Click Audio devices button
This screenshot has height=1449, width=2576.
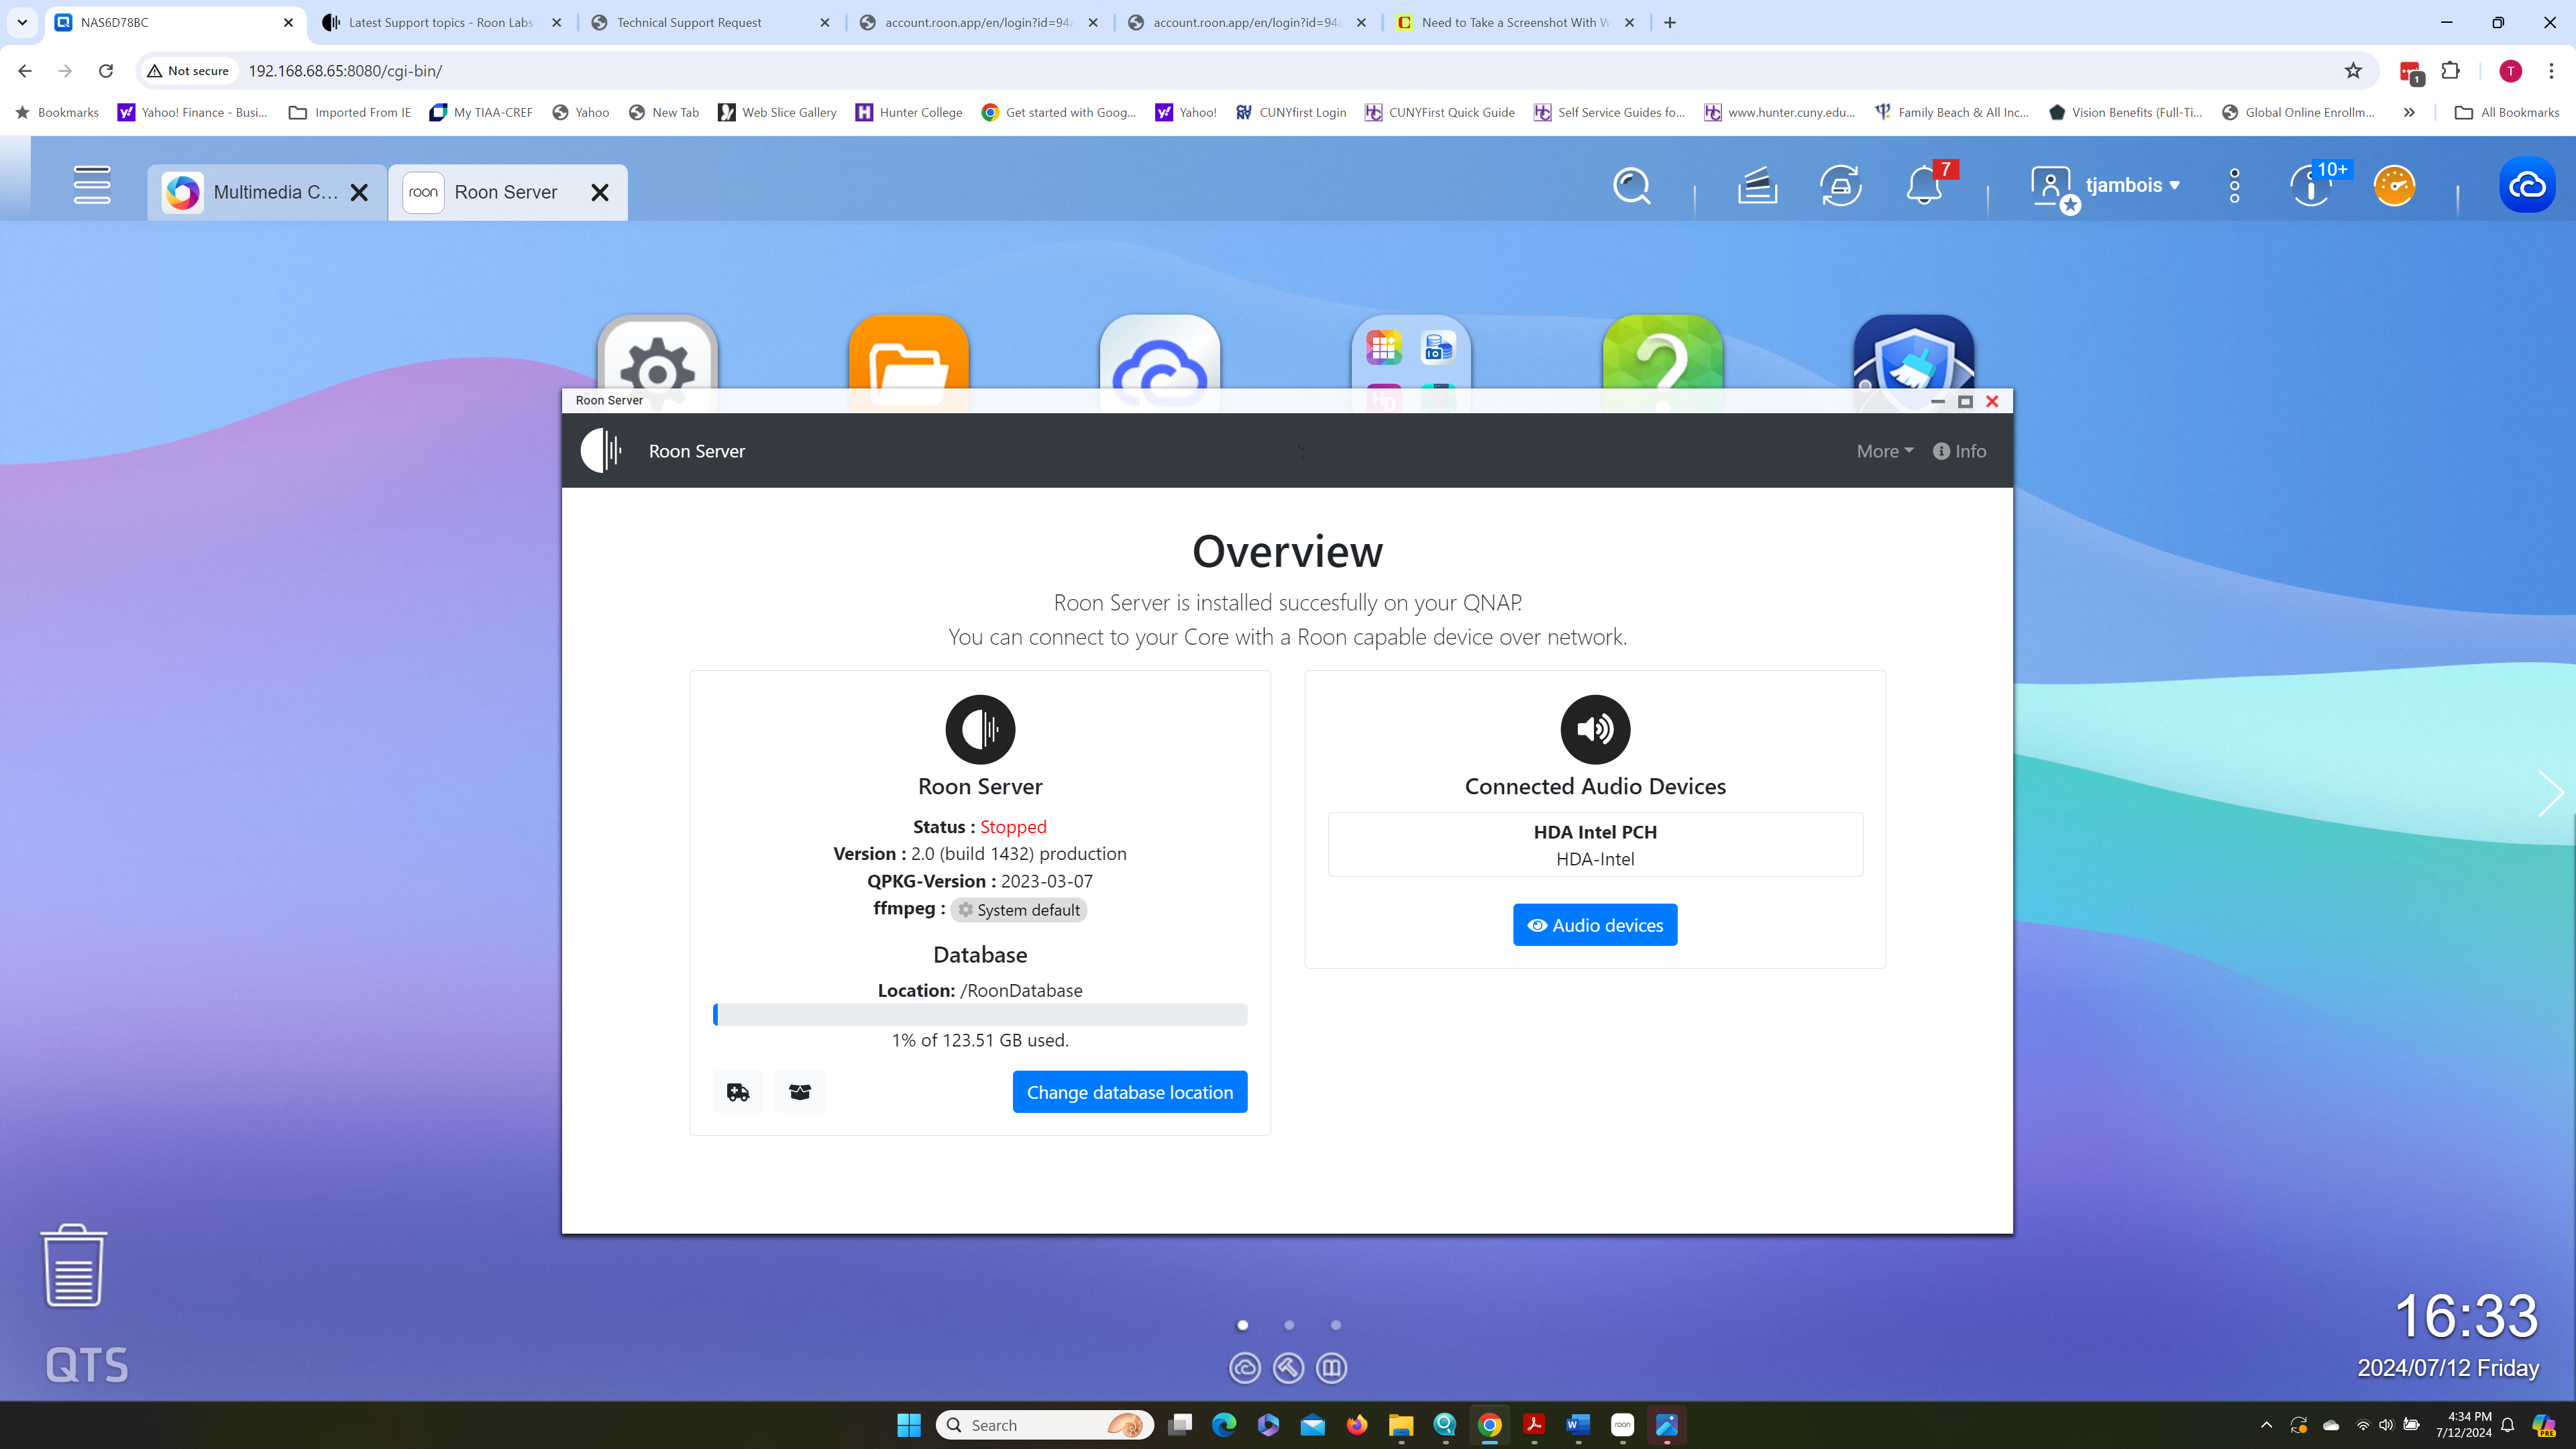pos(1595,925)
